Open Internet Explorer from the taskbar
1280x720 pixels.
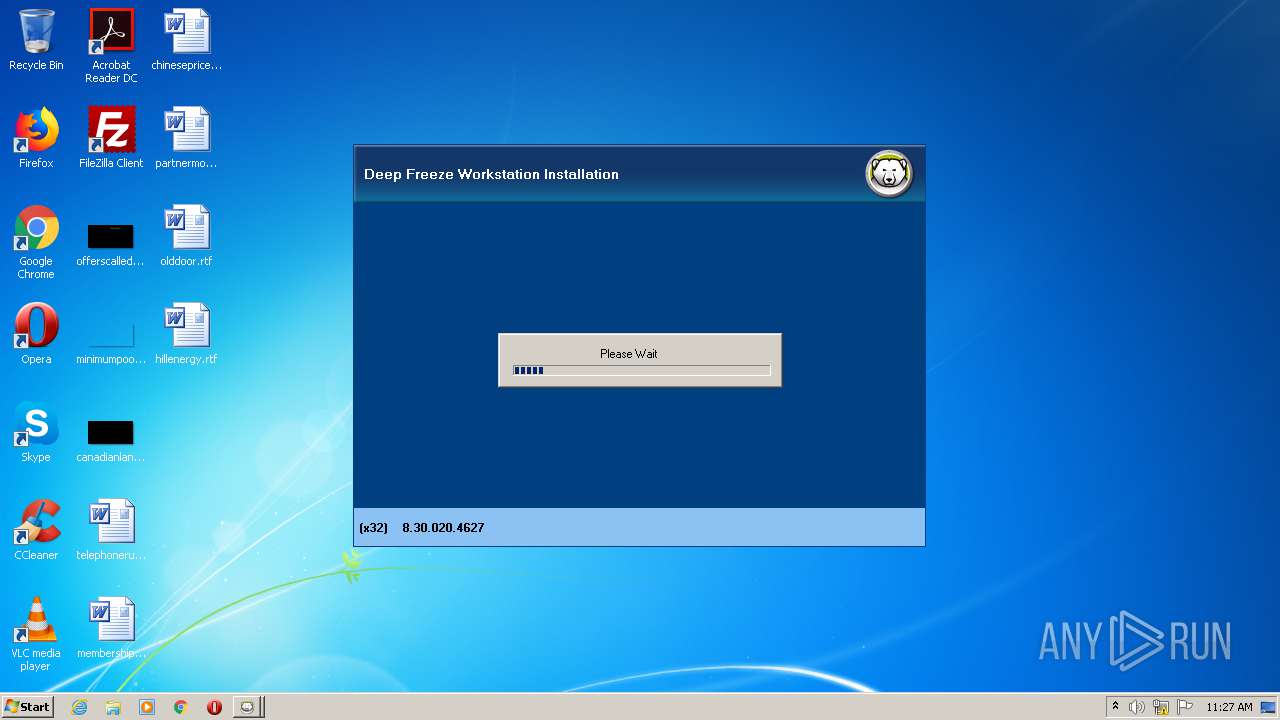(80, 707)
